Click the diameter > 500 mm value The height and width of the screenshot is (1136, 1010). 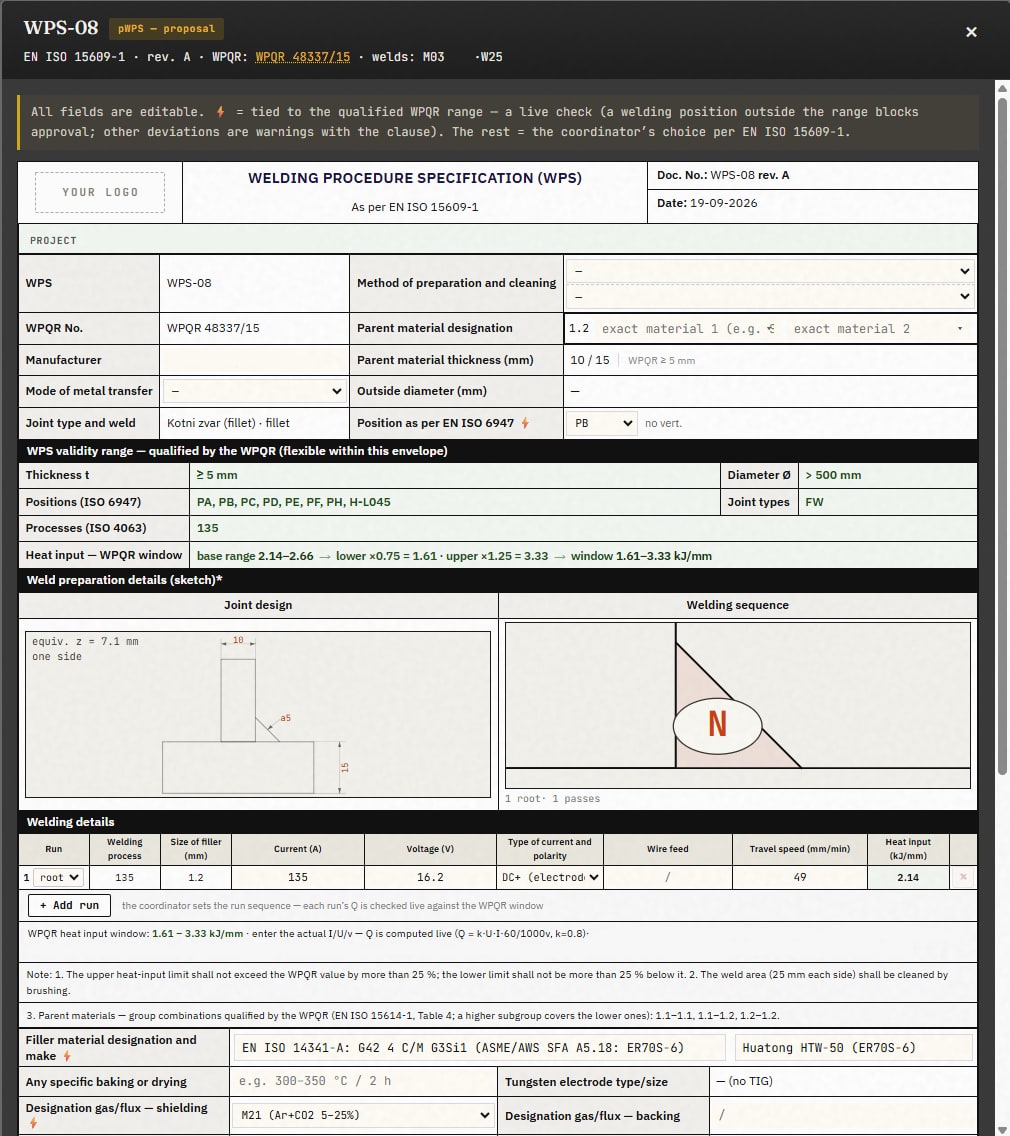833,475
